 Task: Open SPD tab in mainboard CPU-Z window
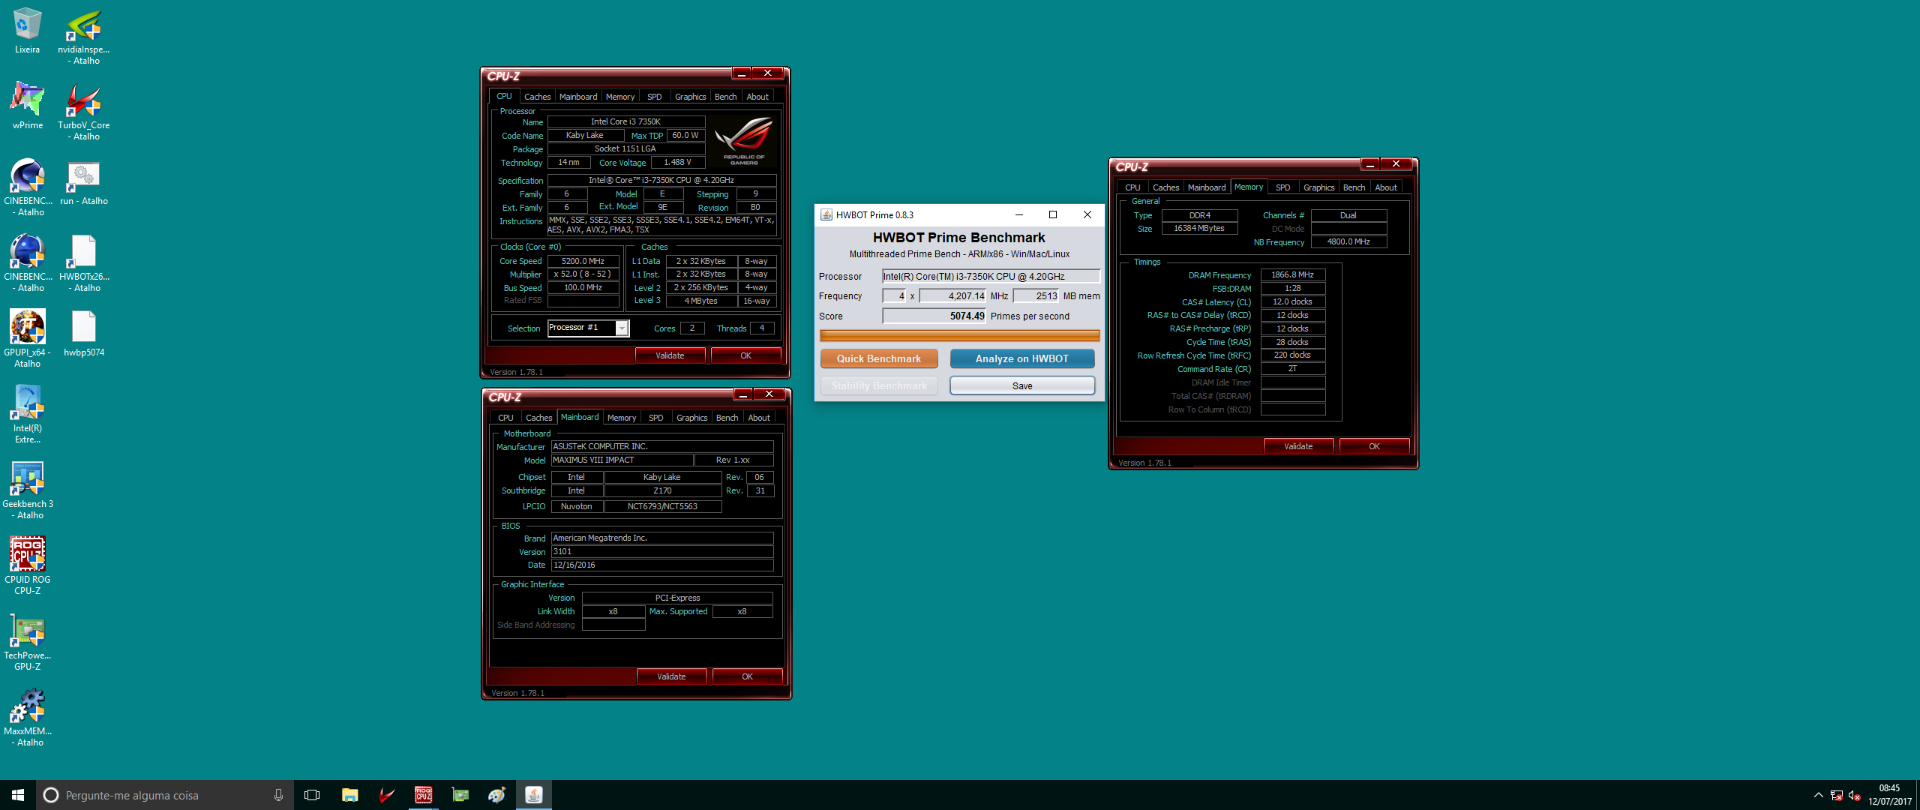click(656, 418)
